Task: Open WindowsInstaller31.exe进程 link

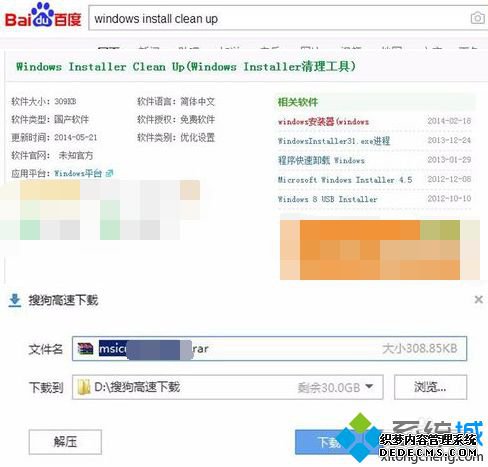Action: pyautogui.click(x=334, y=141)
